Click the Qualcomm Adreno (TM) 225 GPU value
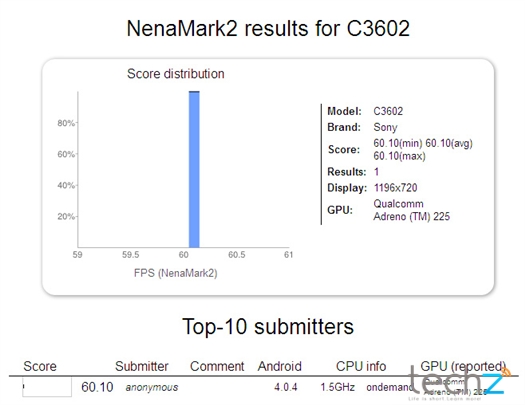The height and width of the screenshot is (405, 525). (x=411, y=210)
